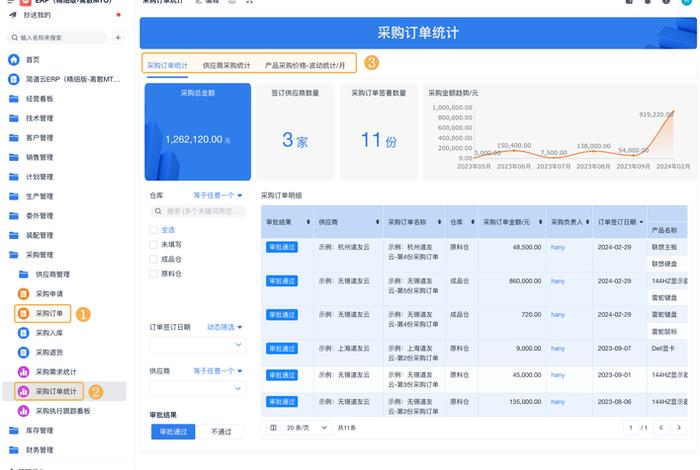Viewport: 700px width, 470px height.
Task: Click the first hany link in table
Action: [558, 247]
